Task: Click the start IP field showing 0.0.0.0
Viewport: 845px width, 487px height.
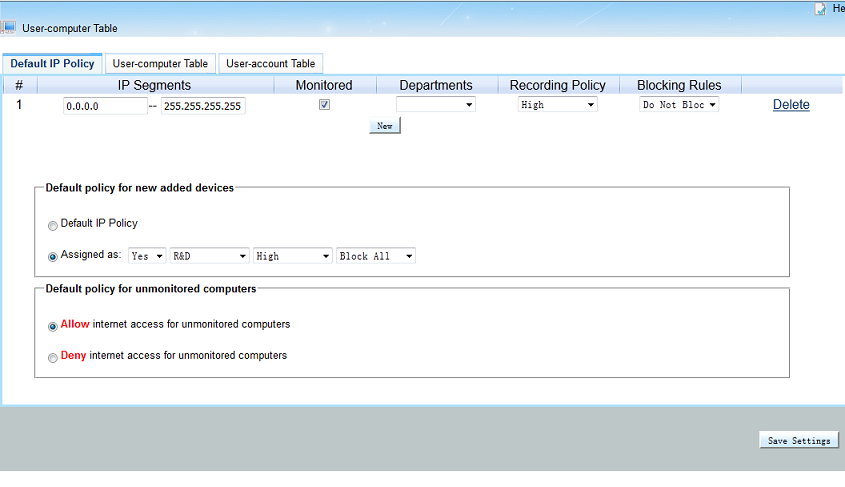Action: coord(105,106)
